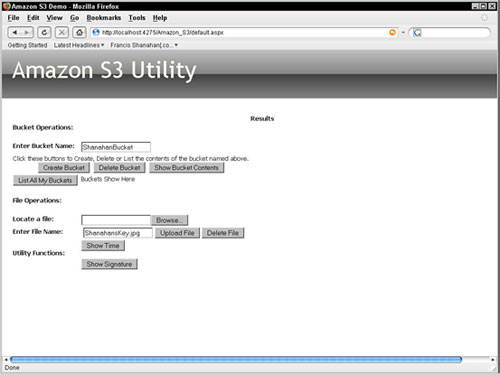This screenshot has width=500, height=375.
Task: Click the Show Time button
Action: point(103,246)
